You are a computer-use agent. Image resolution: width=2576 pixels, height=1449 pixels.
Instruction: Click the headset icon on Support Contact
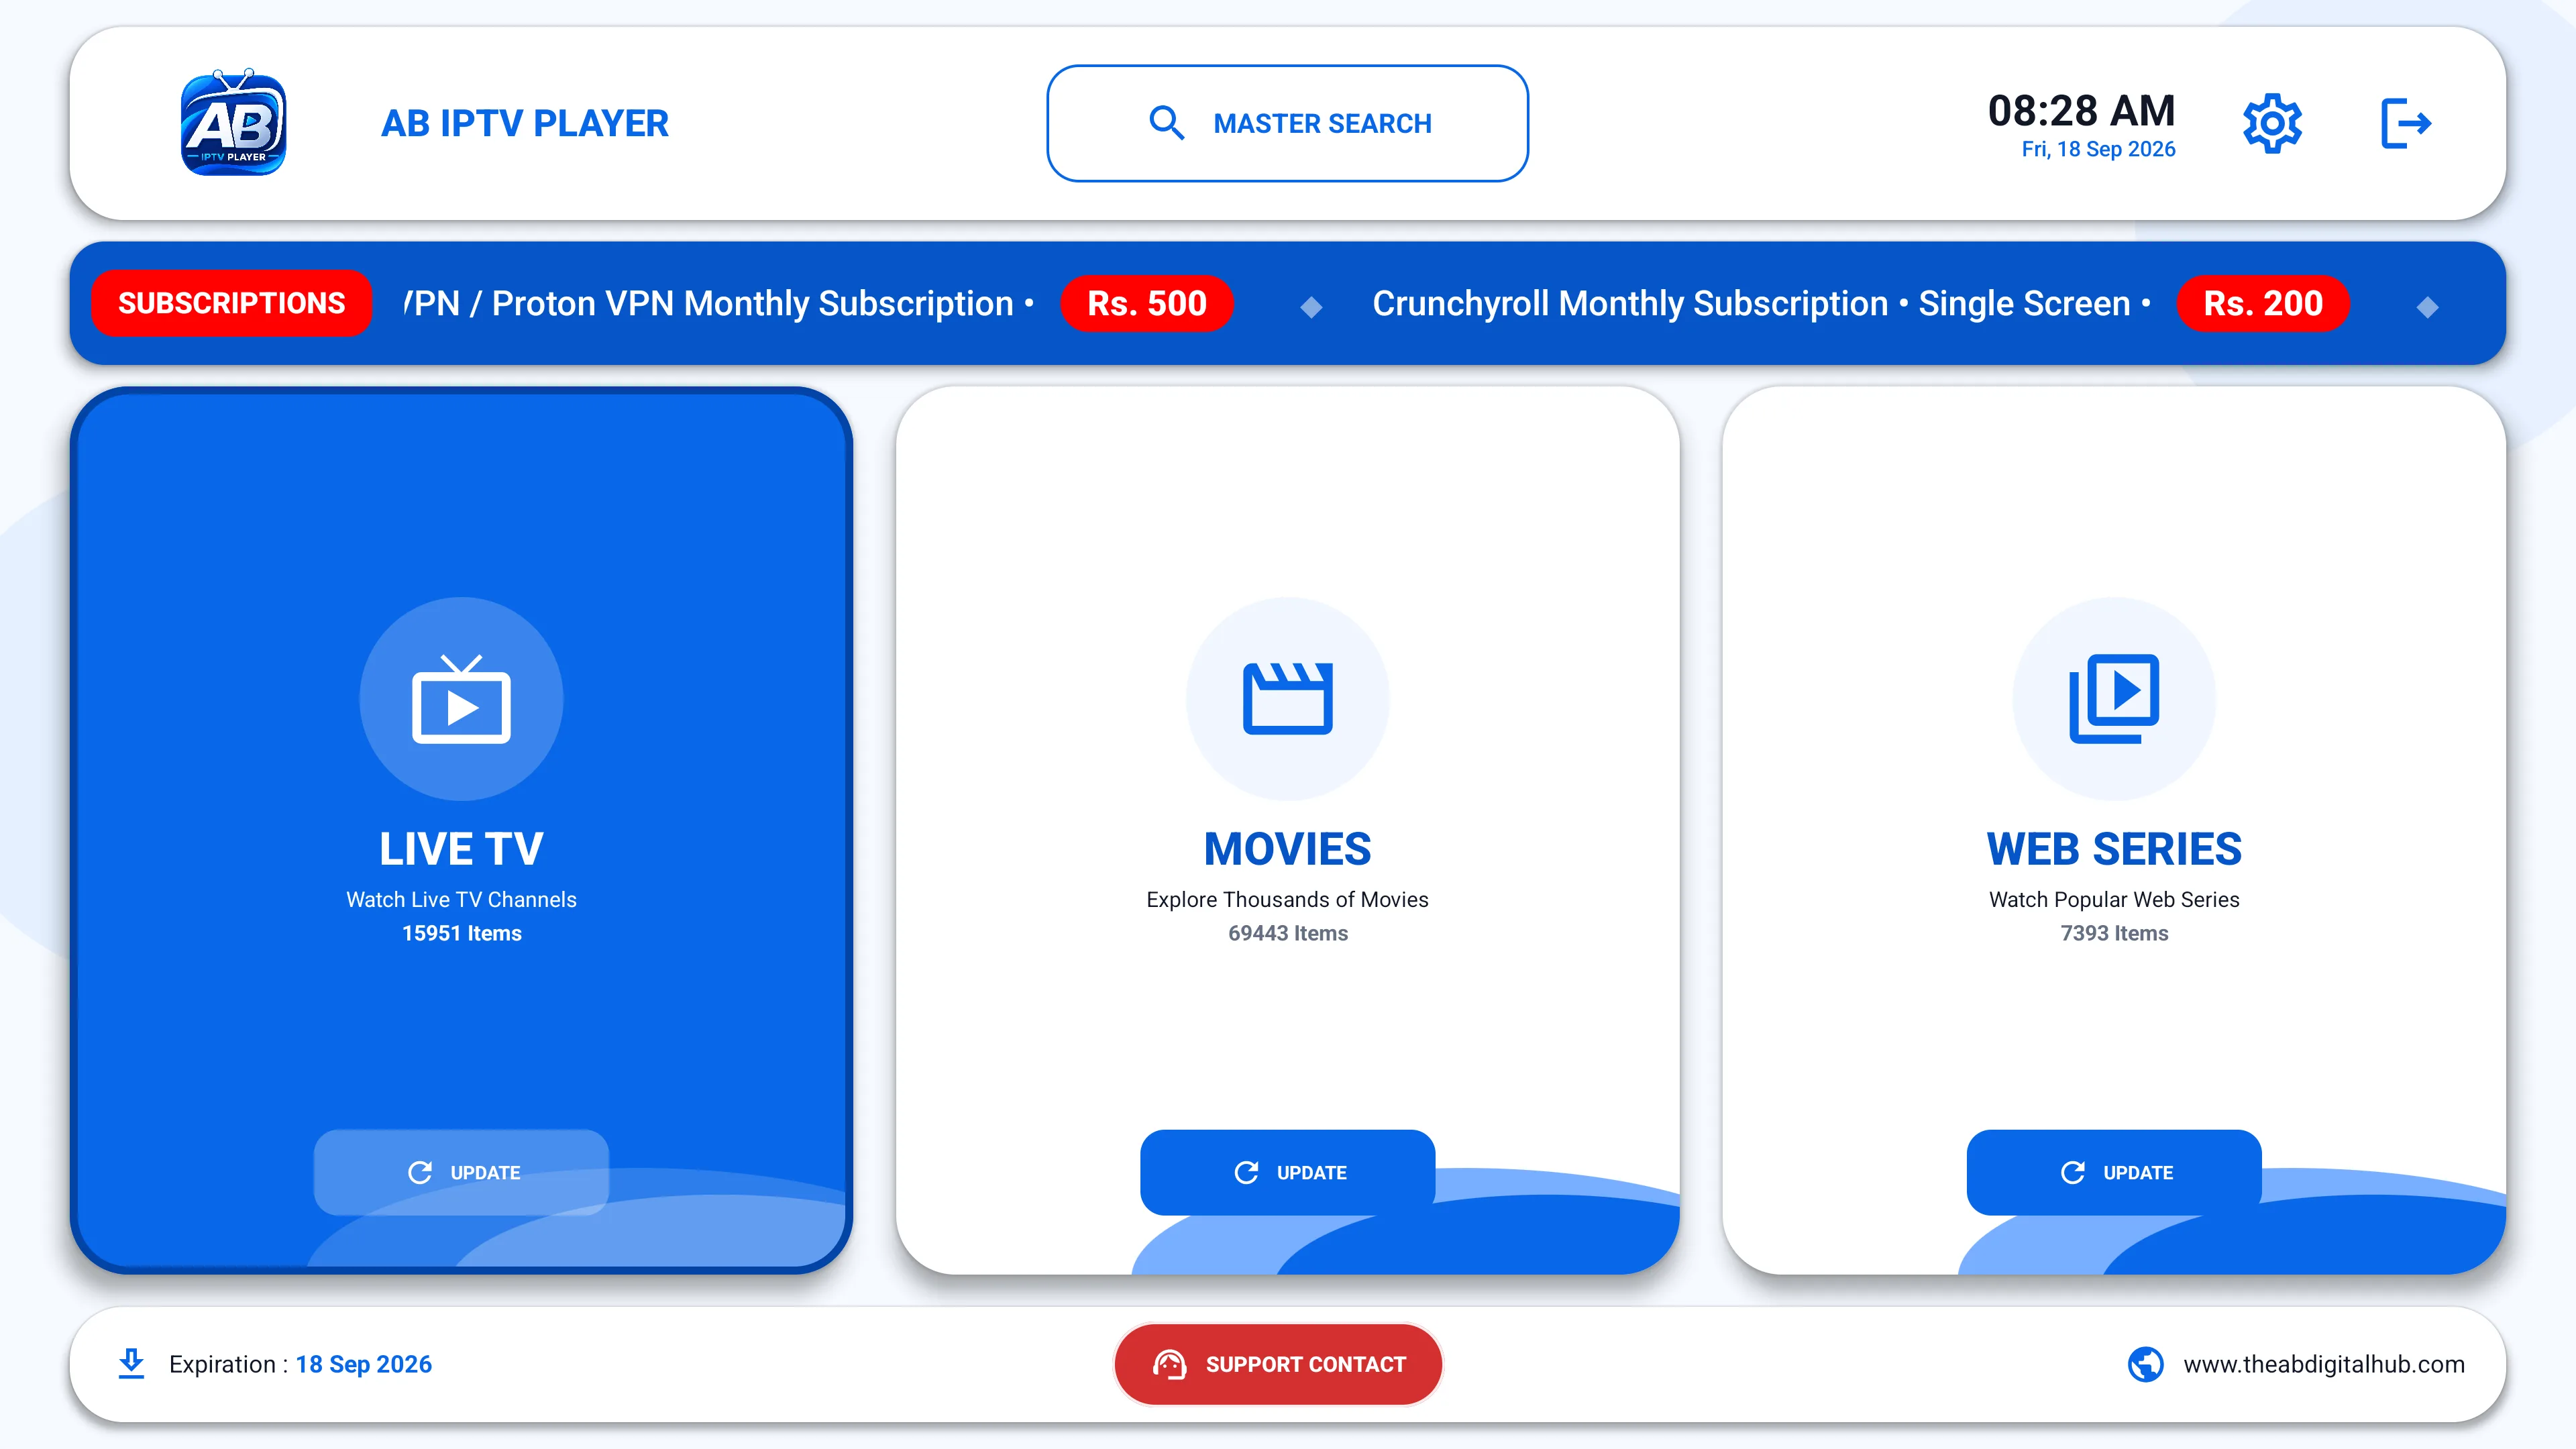pyautogui.click(x=1169, y=1364)
